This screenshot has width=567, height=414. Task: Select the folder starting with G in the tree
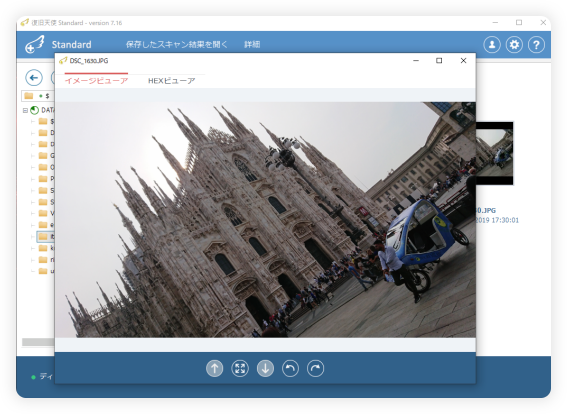[x=43, y=155]
